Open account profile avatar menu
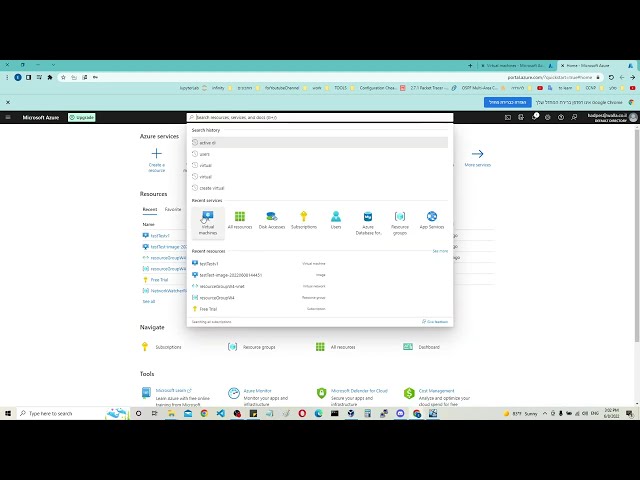The height and width of the screenshot is (480, 640). (x=633, y=117)
